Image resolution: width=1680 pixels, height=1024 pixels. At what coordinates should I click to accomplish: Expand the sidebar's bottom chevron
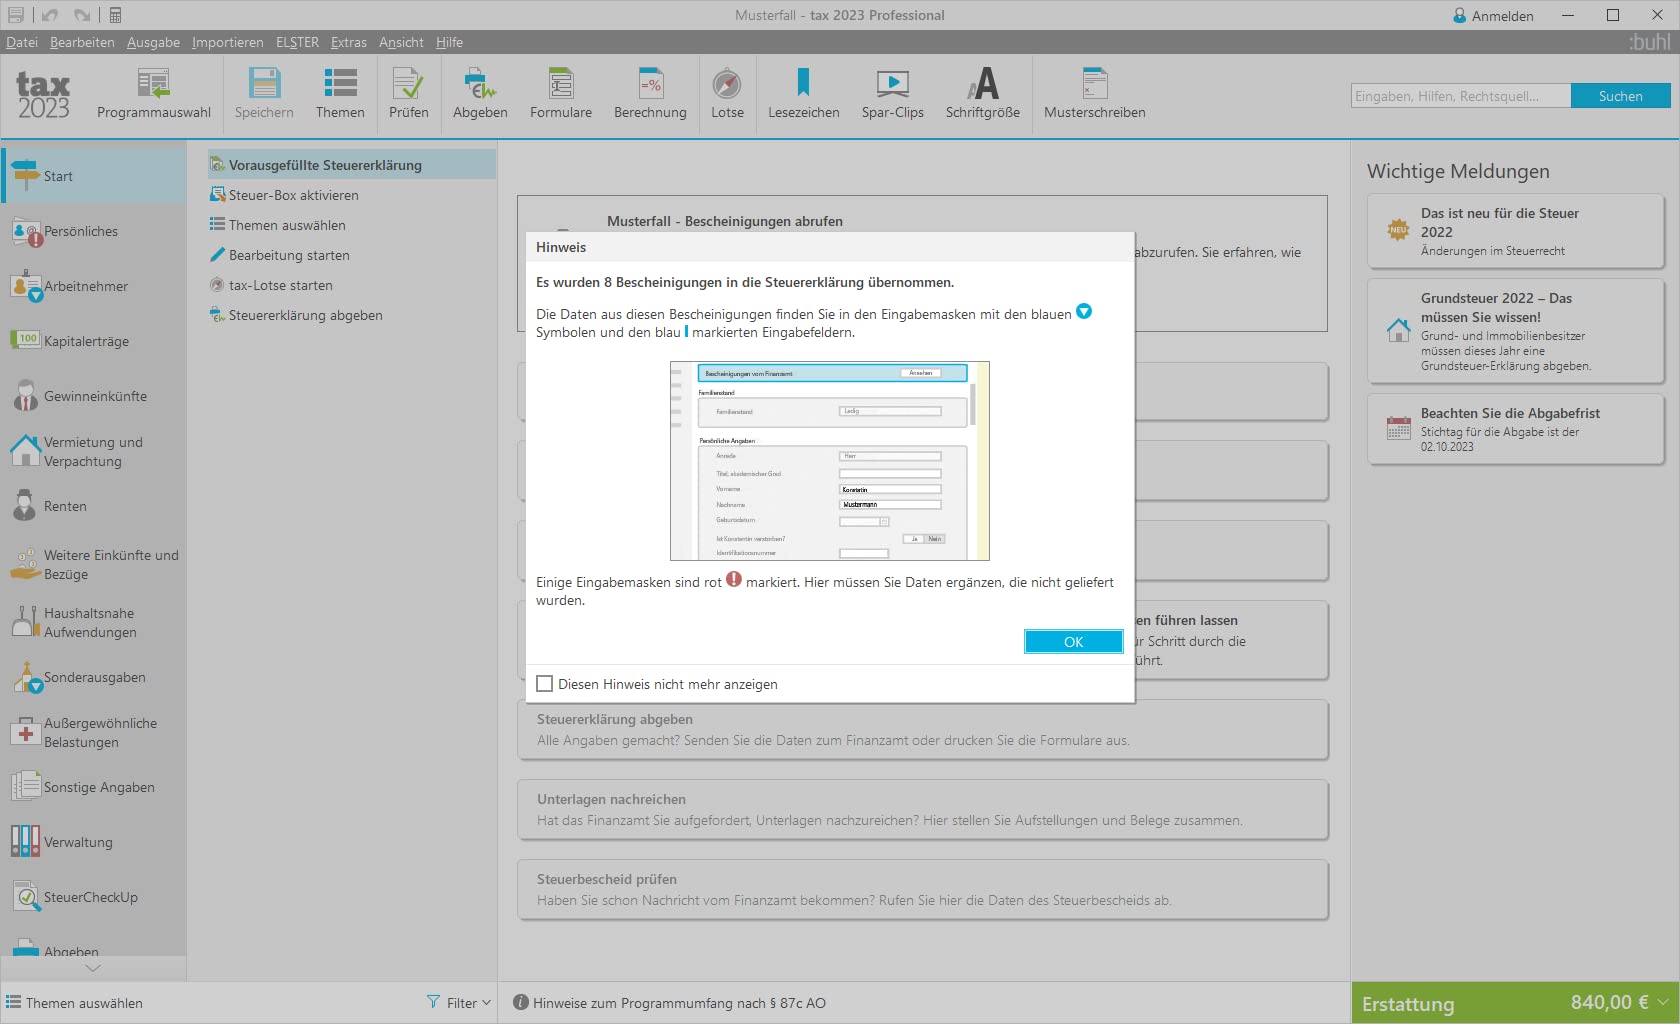coord(93,968)
